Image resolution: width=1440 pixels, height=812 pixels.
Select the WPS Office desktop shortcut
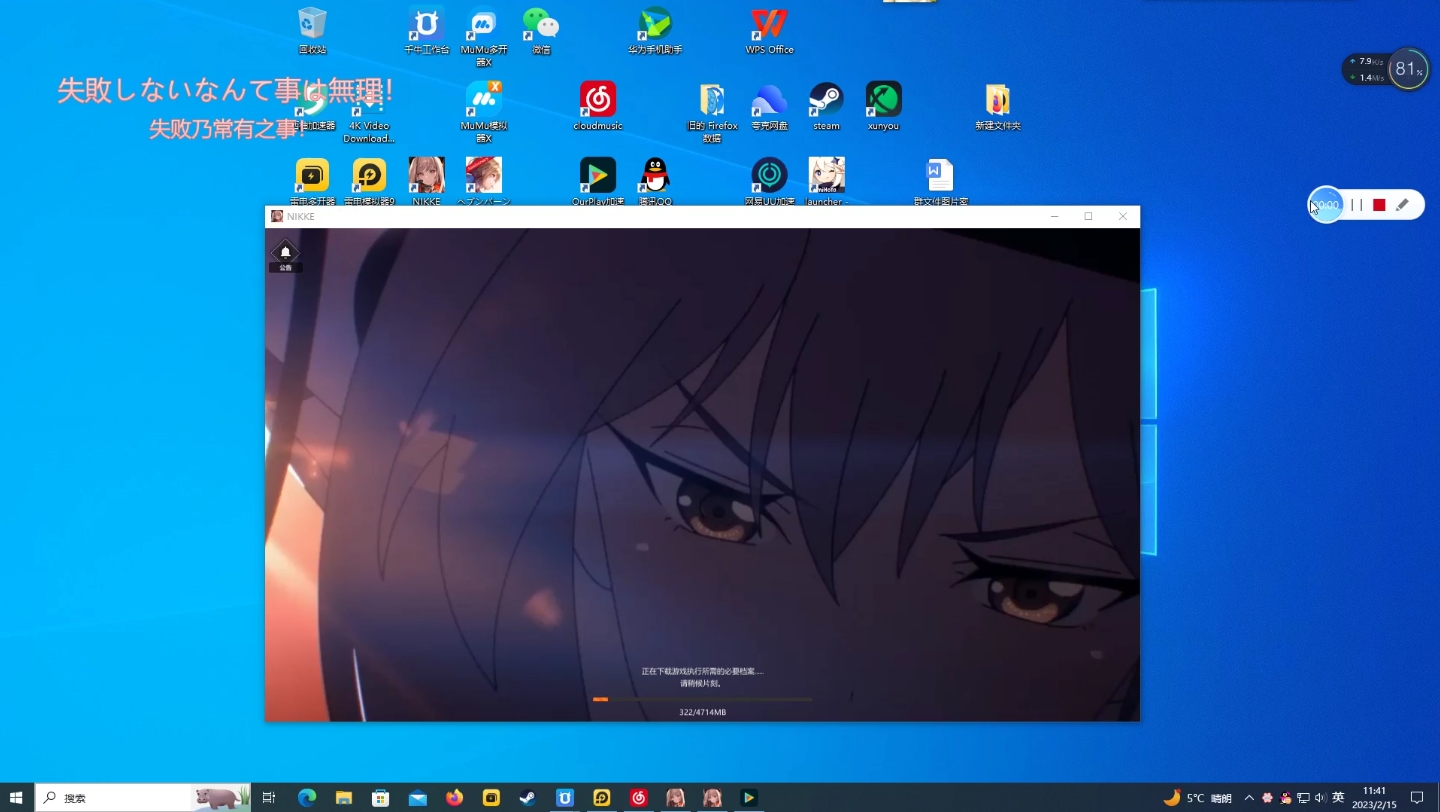click(769, 31)
